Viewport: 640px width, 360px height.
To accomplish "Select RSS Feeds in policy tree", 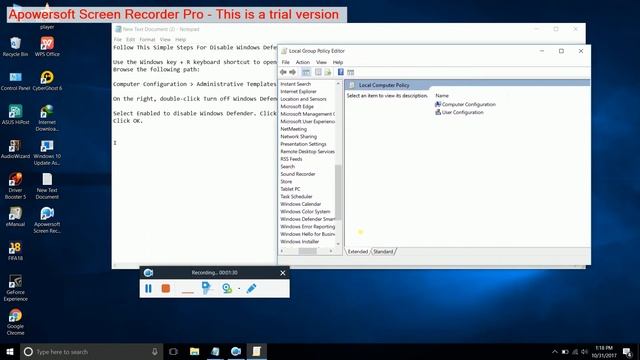I will (291, 159).
